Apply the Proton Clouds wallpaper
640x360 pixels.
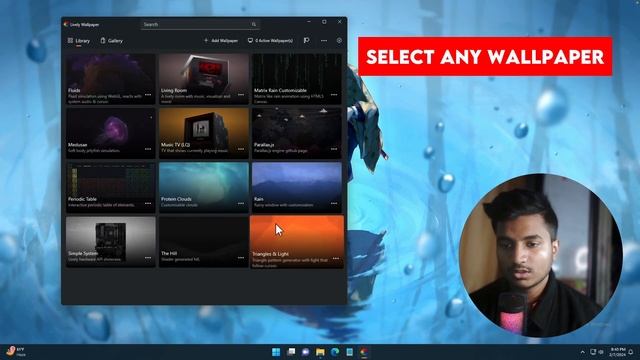204,187
